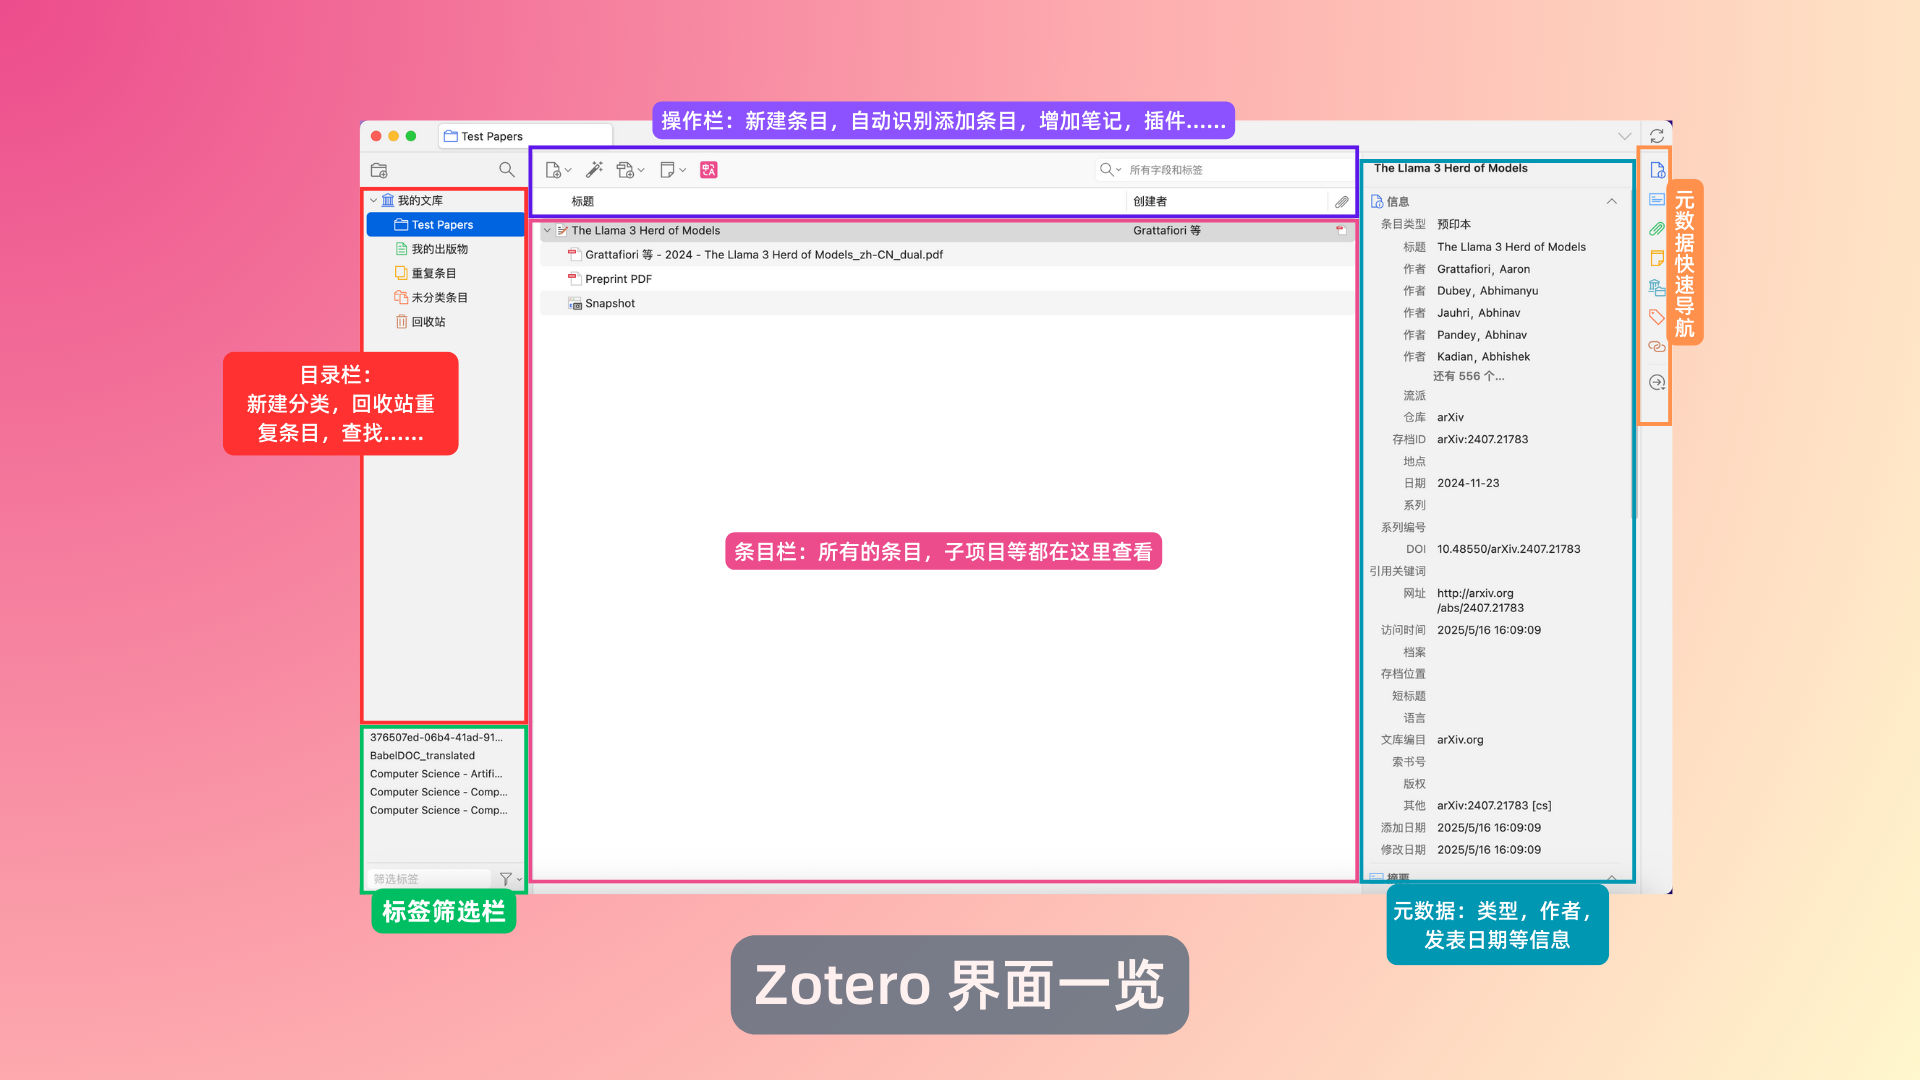Open 我的出版物 in the library tree
1920x1080 pixels.
click(x=439, y=249)
